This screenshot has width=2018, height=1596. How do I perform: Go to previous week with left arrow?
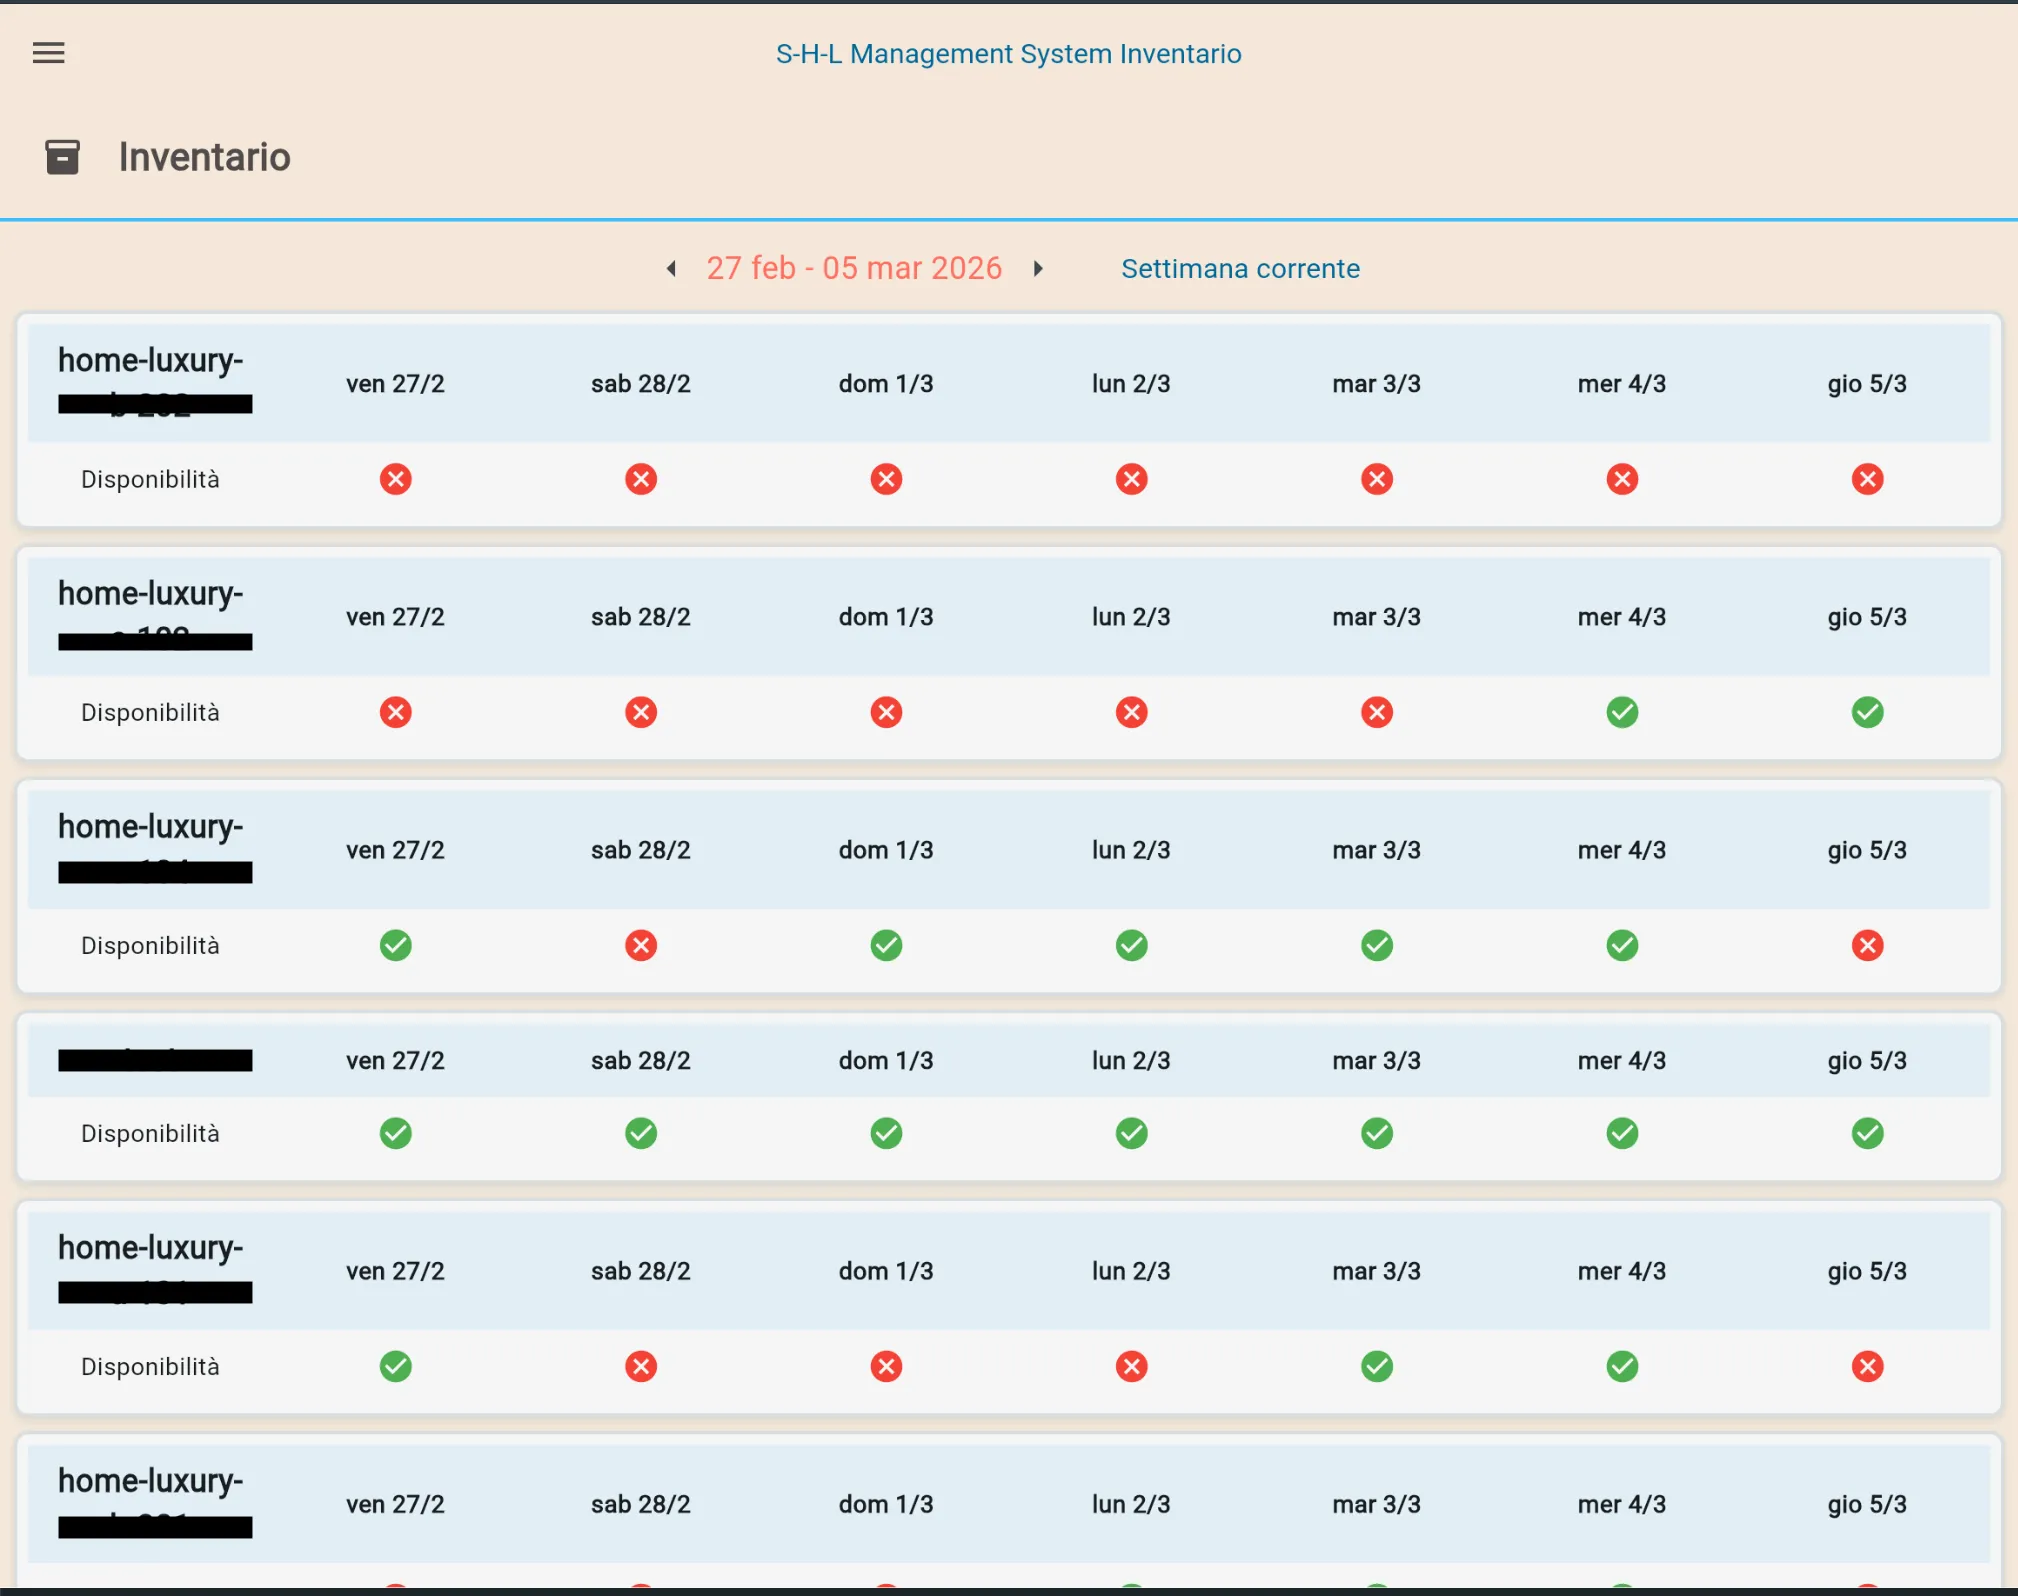tap(671, 268)
